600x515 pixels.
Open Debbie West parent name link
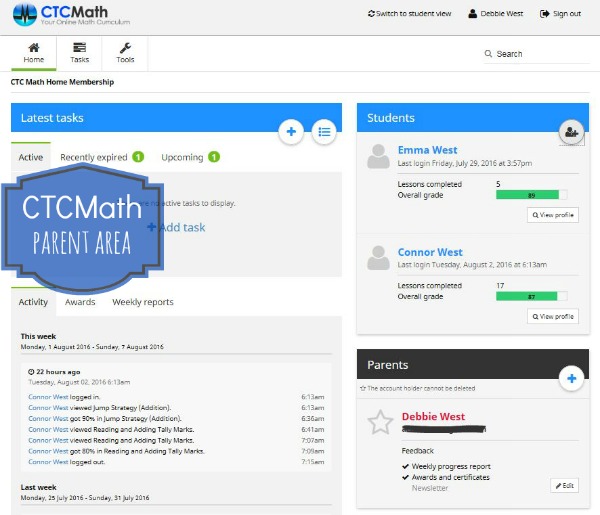pos(433,417)
